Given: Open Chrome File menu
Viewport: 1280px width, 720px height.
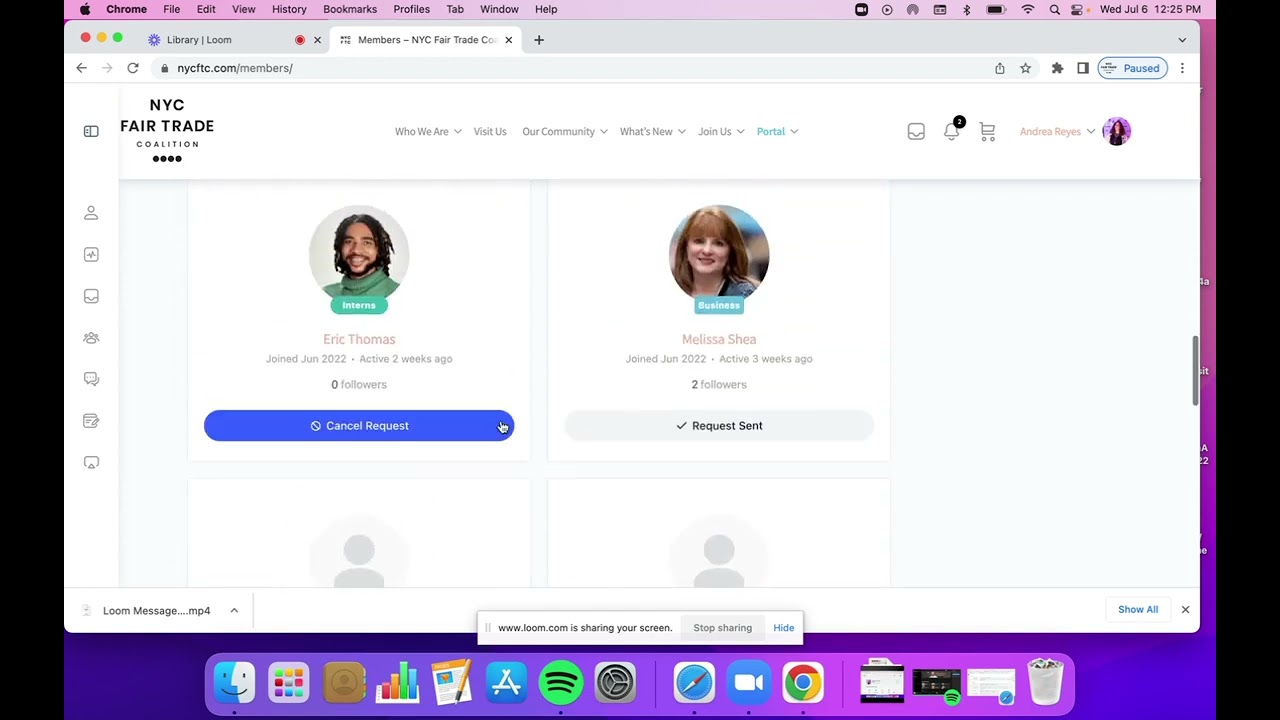Looking at the screenshot, I should 172,9.
